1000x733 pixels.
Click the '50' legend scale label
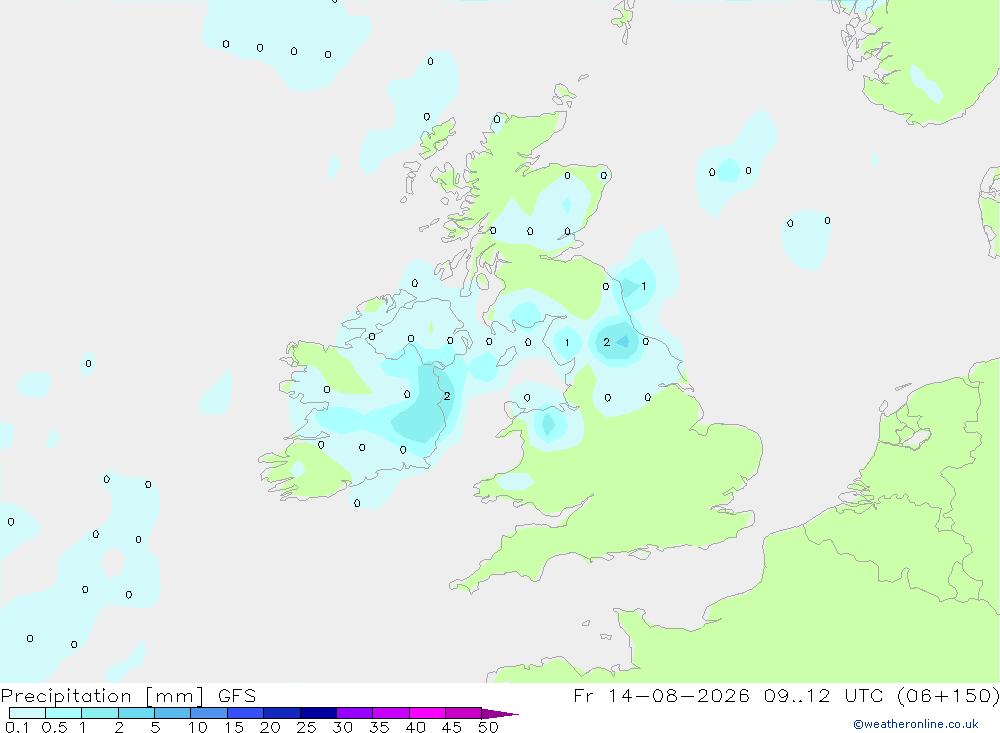click(488, 727)
